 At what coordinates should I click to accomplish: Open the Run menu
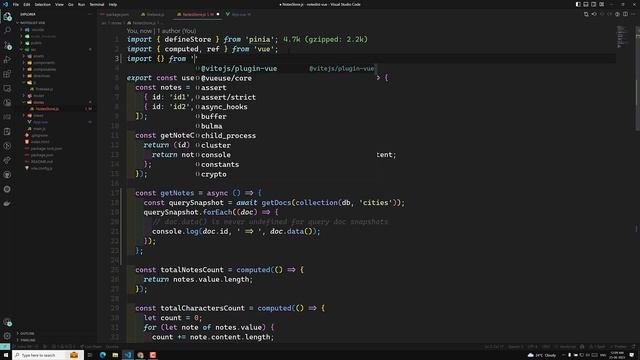(x=81, y=4)
